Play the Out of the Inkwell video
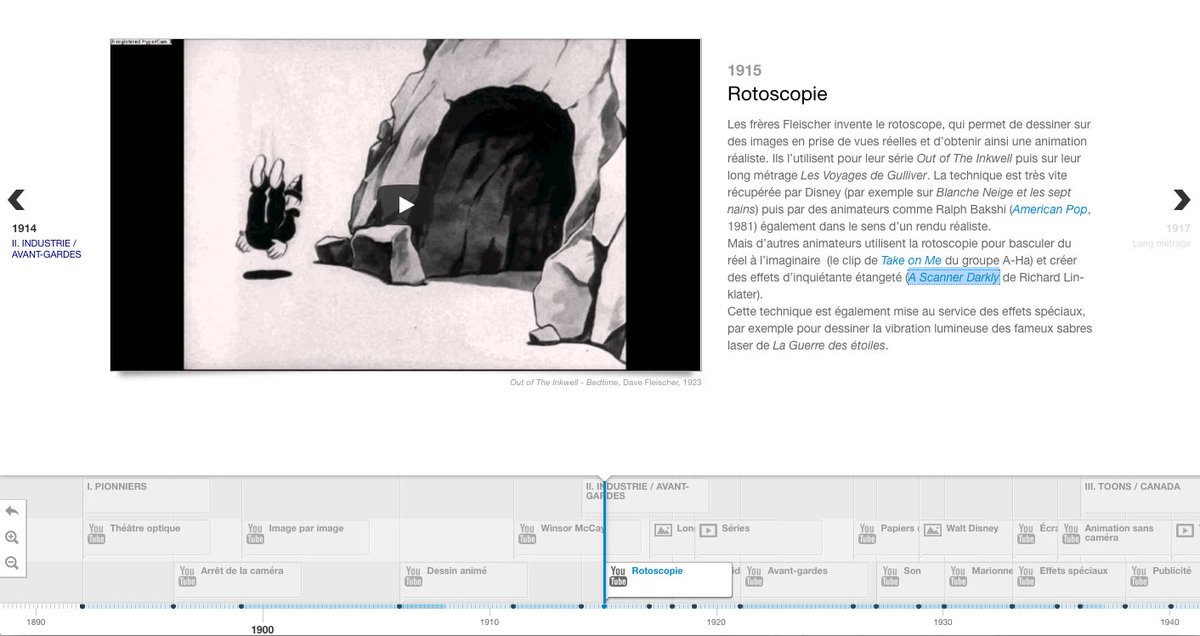 [403, 203]
